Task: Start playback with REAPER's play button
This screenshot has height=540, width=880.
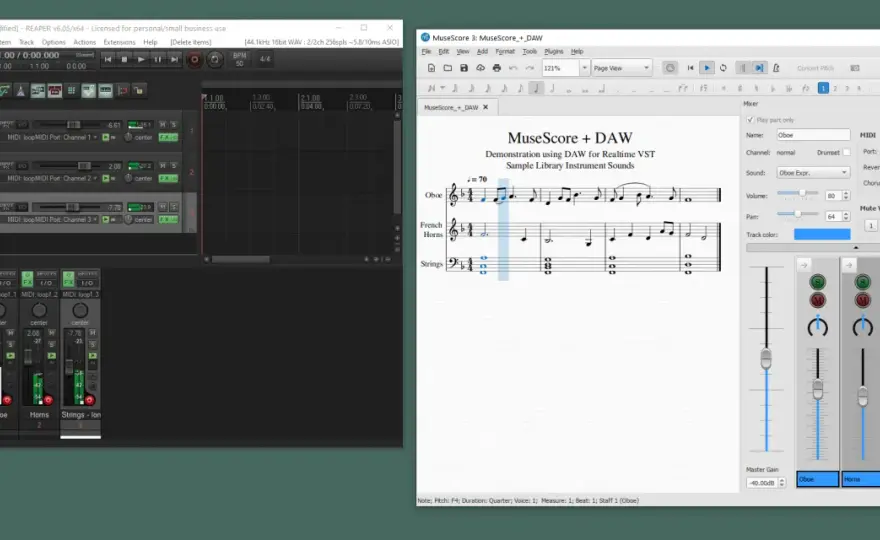Action: [x=141, y=59]
